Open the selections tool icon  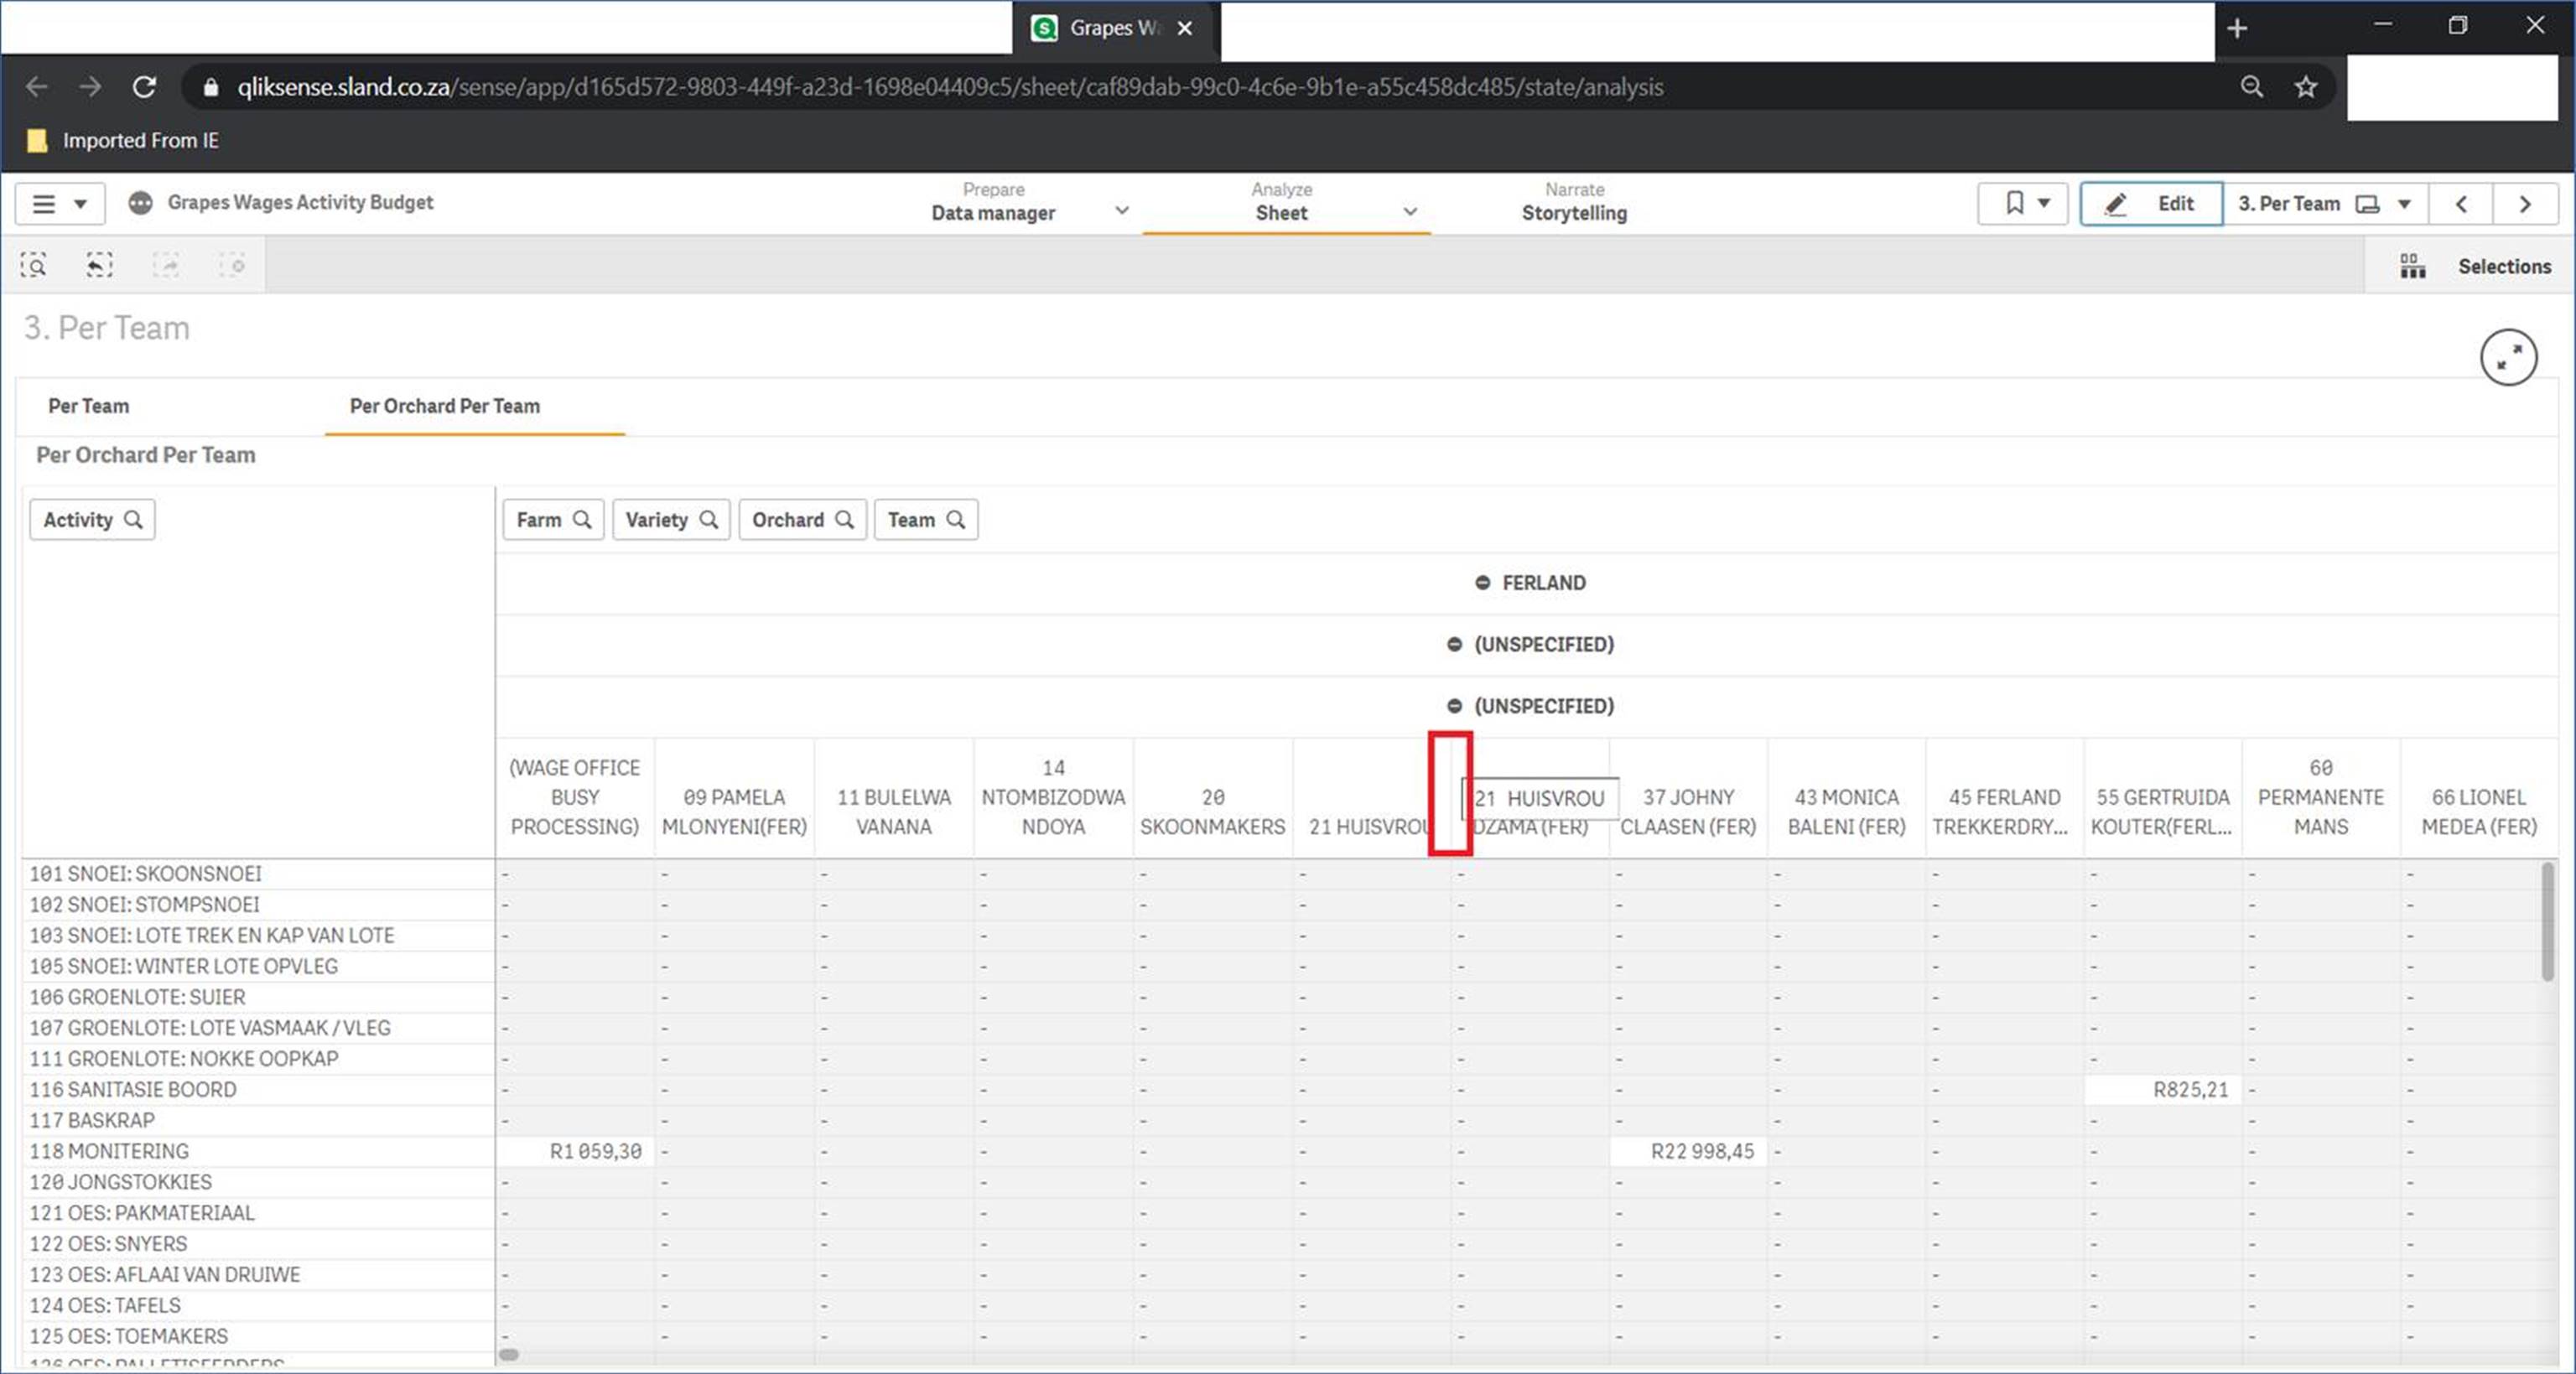coord(2412,266)
